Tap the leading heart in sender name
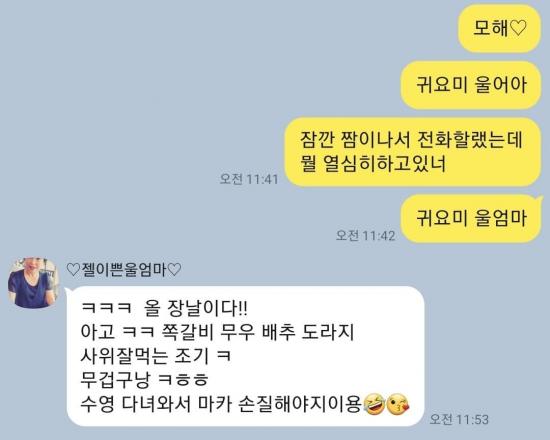The height and width of the screenshot is (440, 550). (x=74, y=270)
